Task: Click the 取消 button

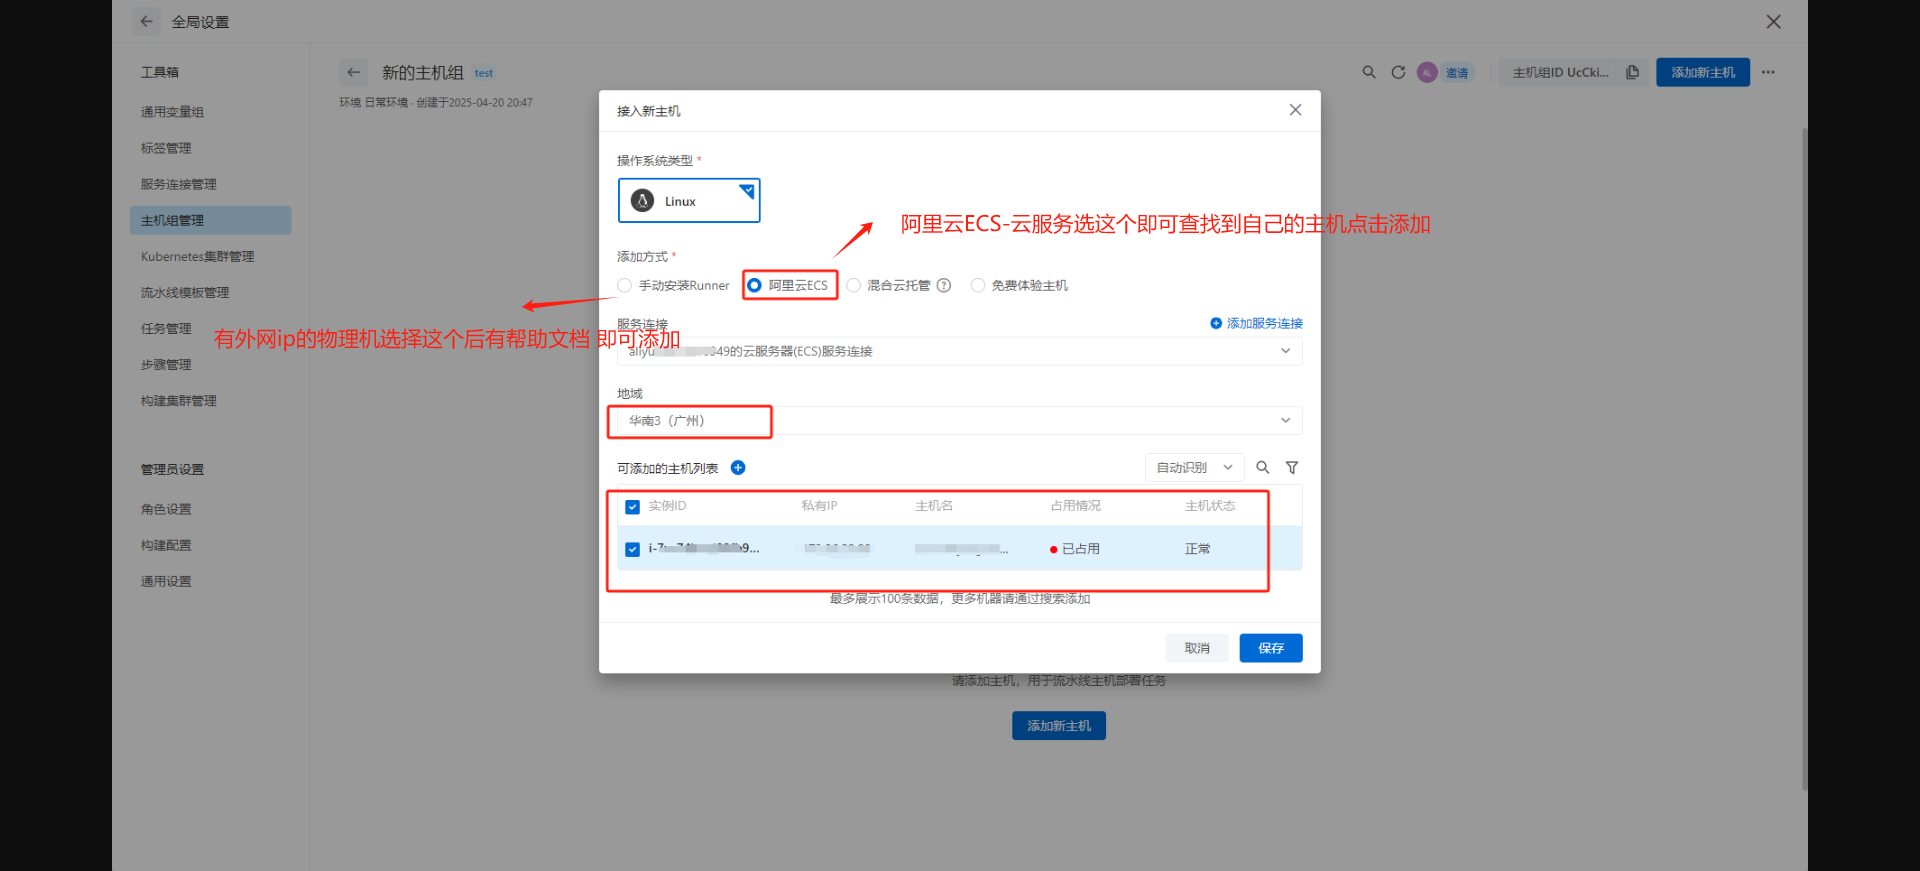Action: (1197, 648)
